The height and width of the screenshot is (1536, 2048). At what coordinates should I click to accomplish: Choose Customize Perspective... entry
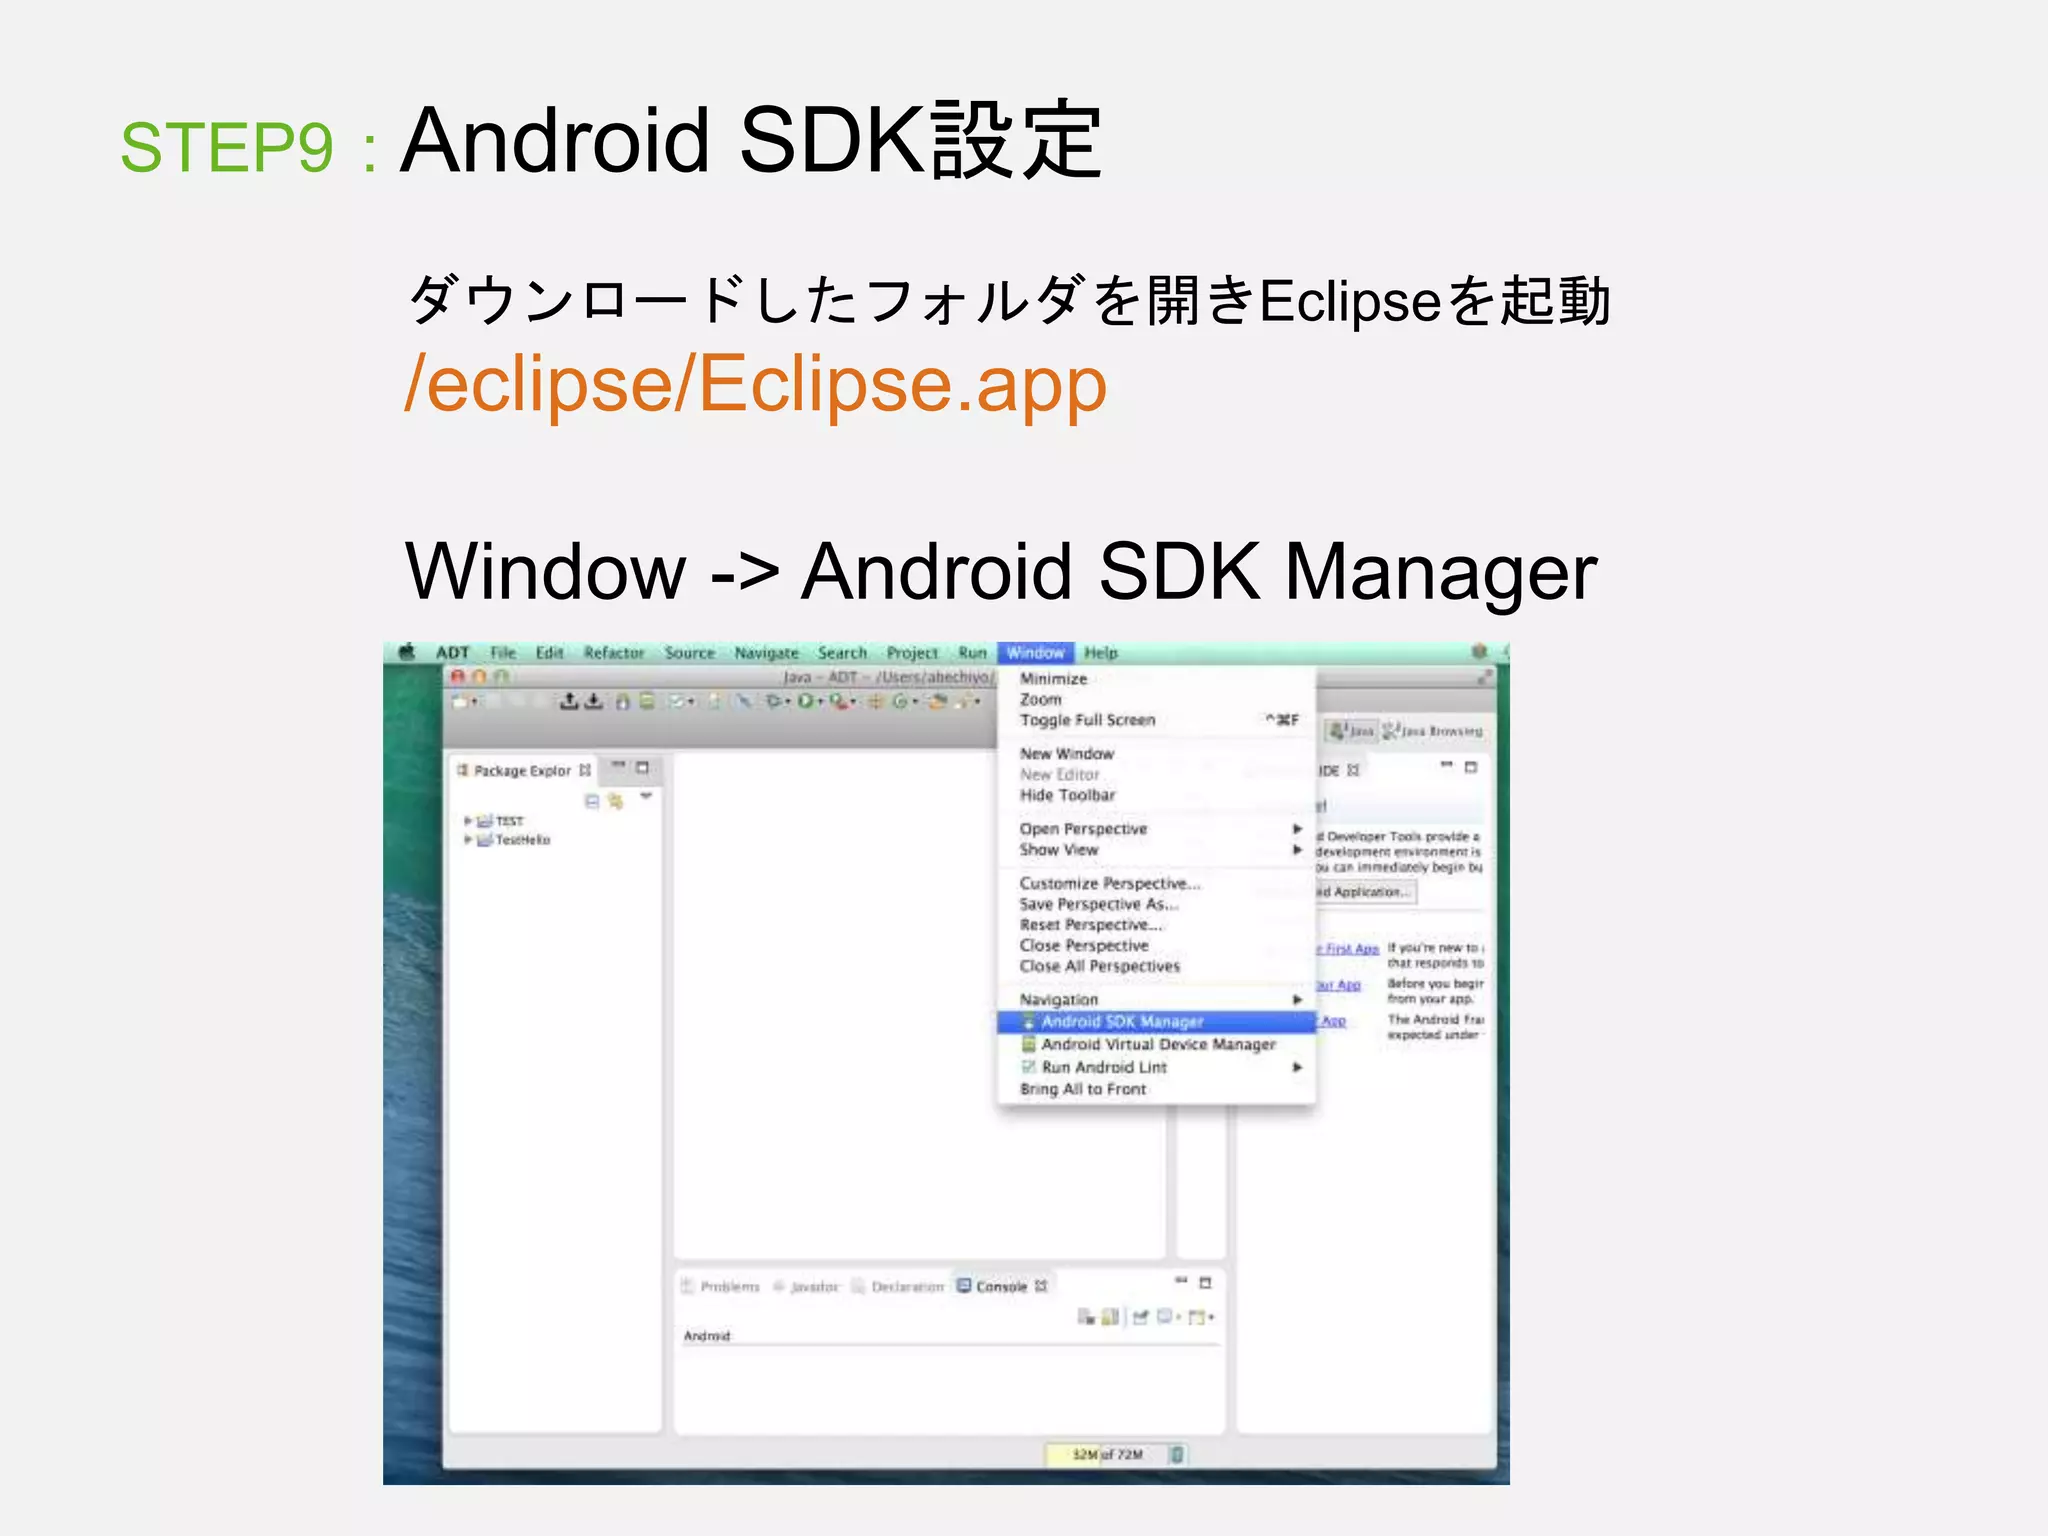click(x=1156, y=883)
